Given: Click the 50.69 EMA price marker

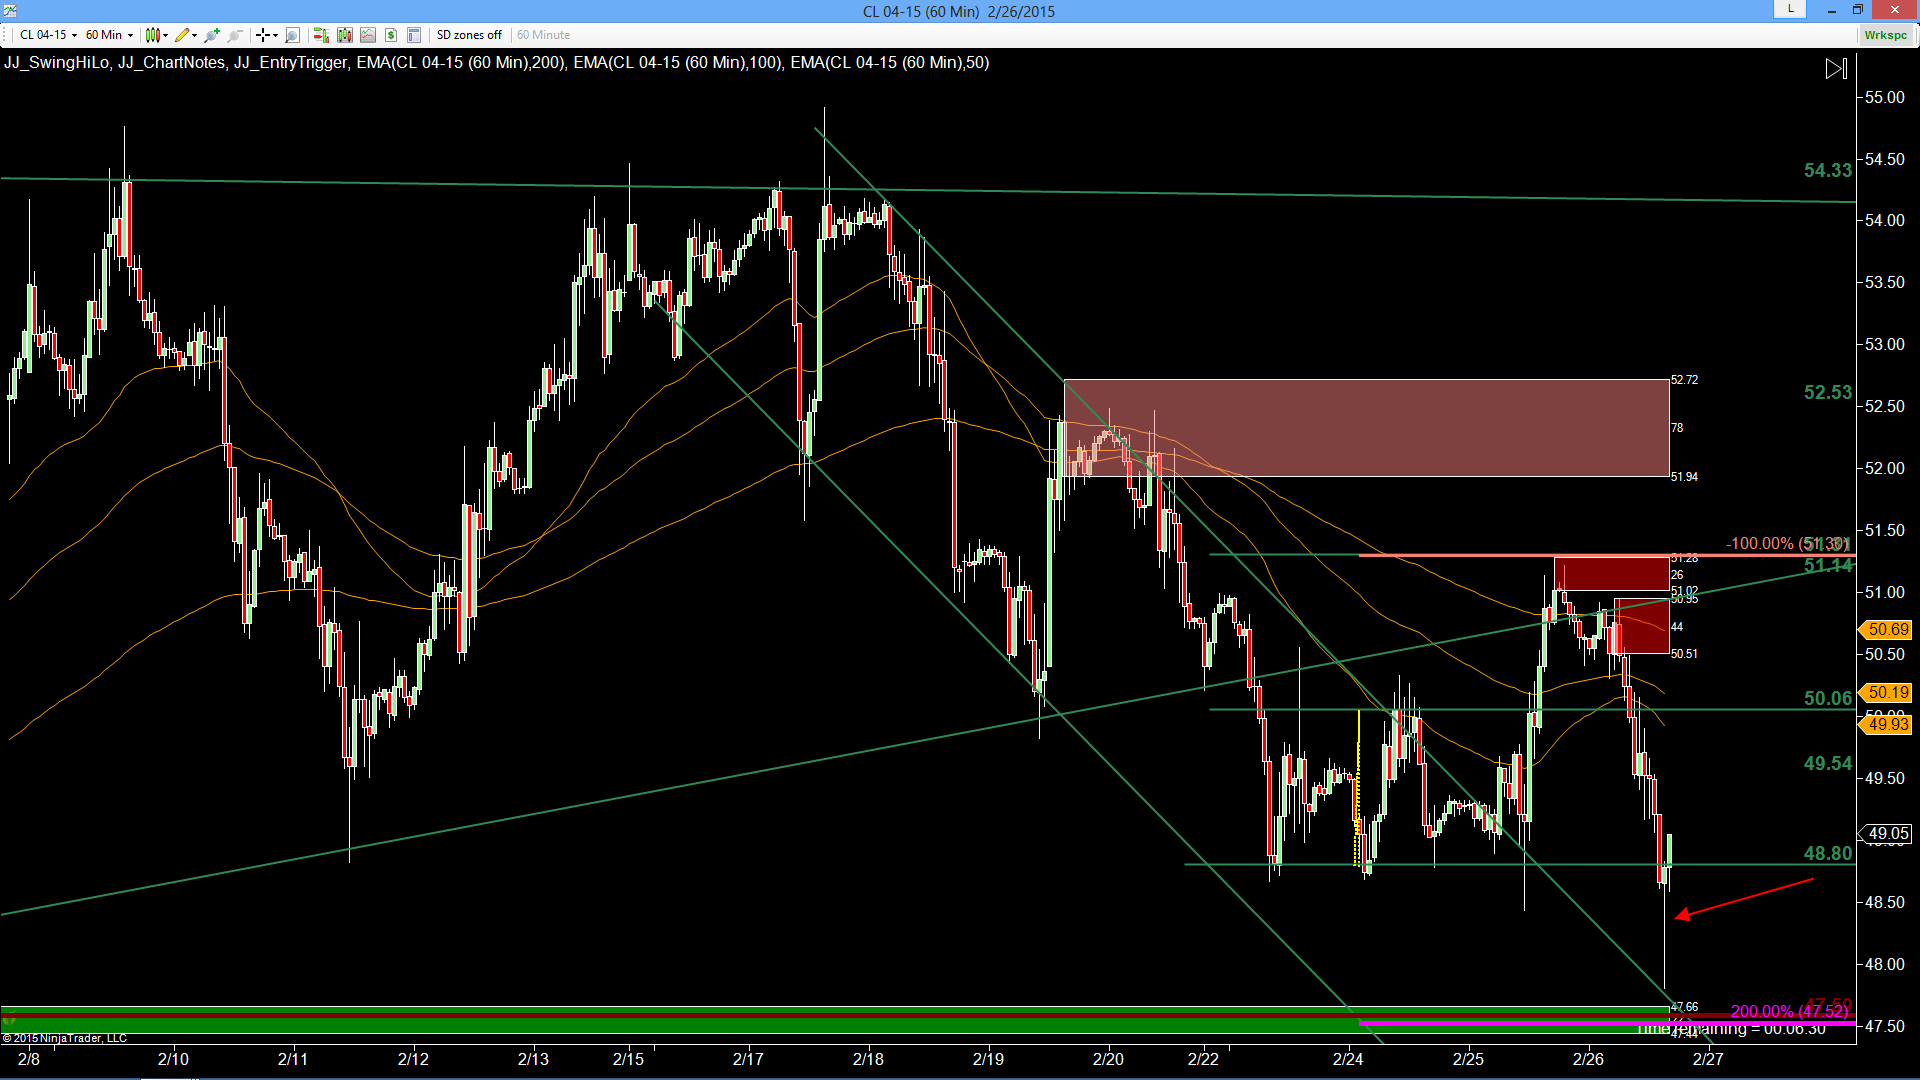Looking at the screenshot, I should [1885, 629].
